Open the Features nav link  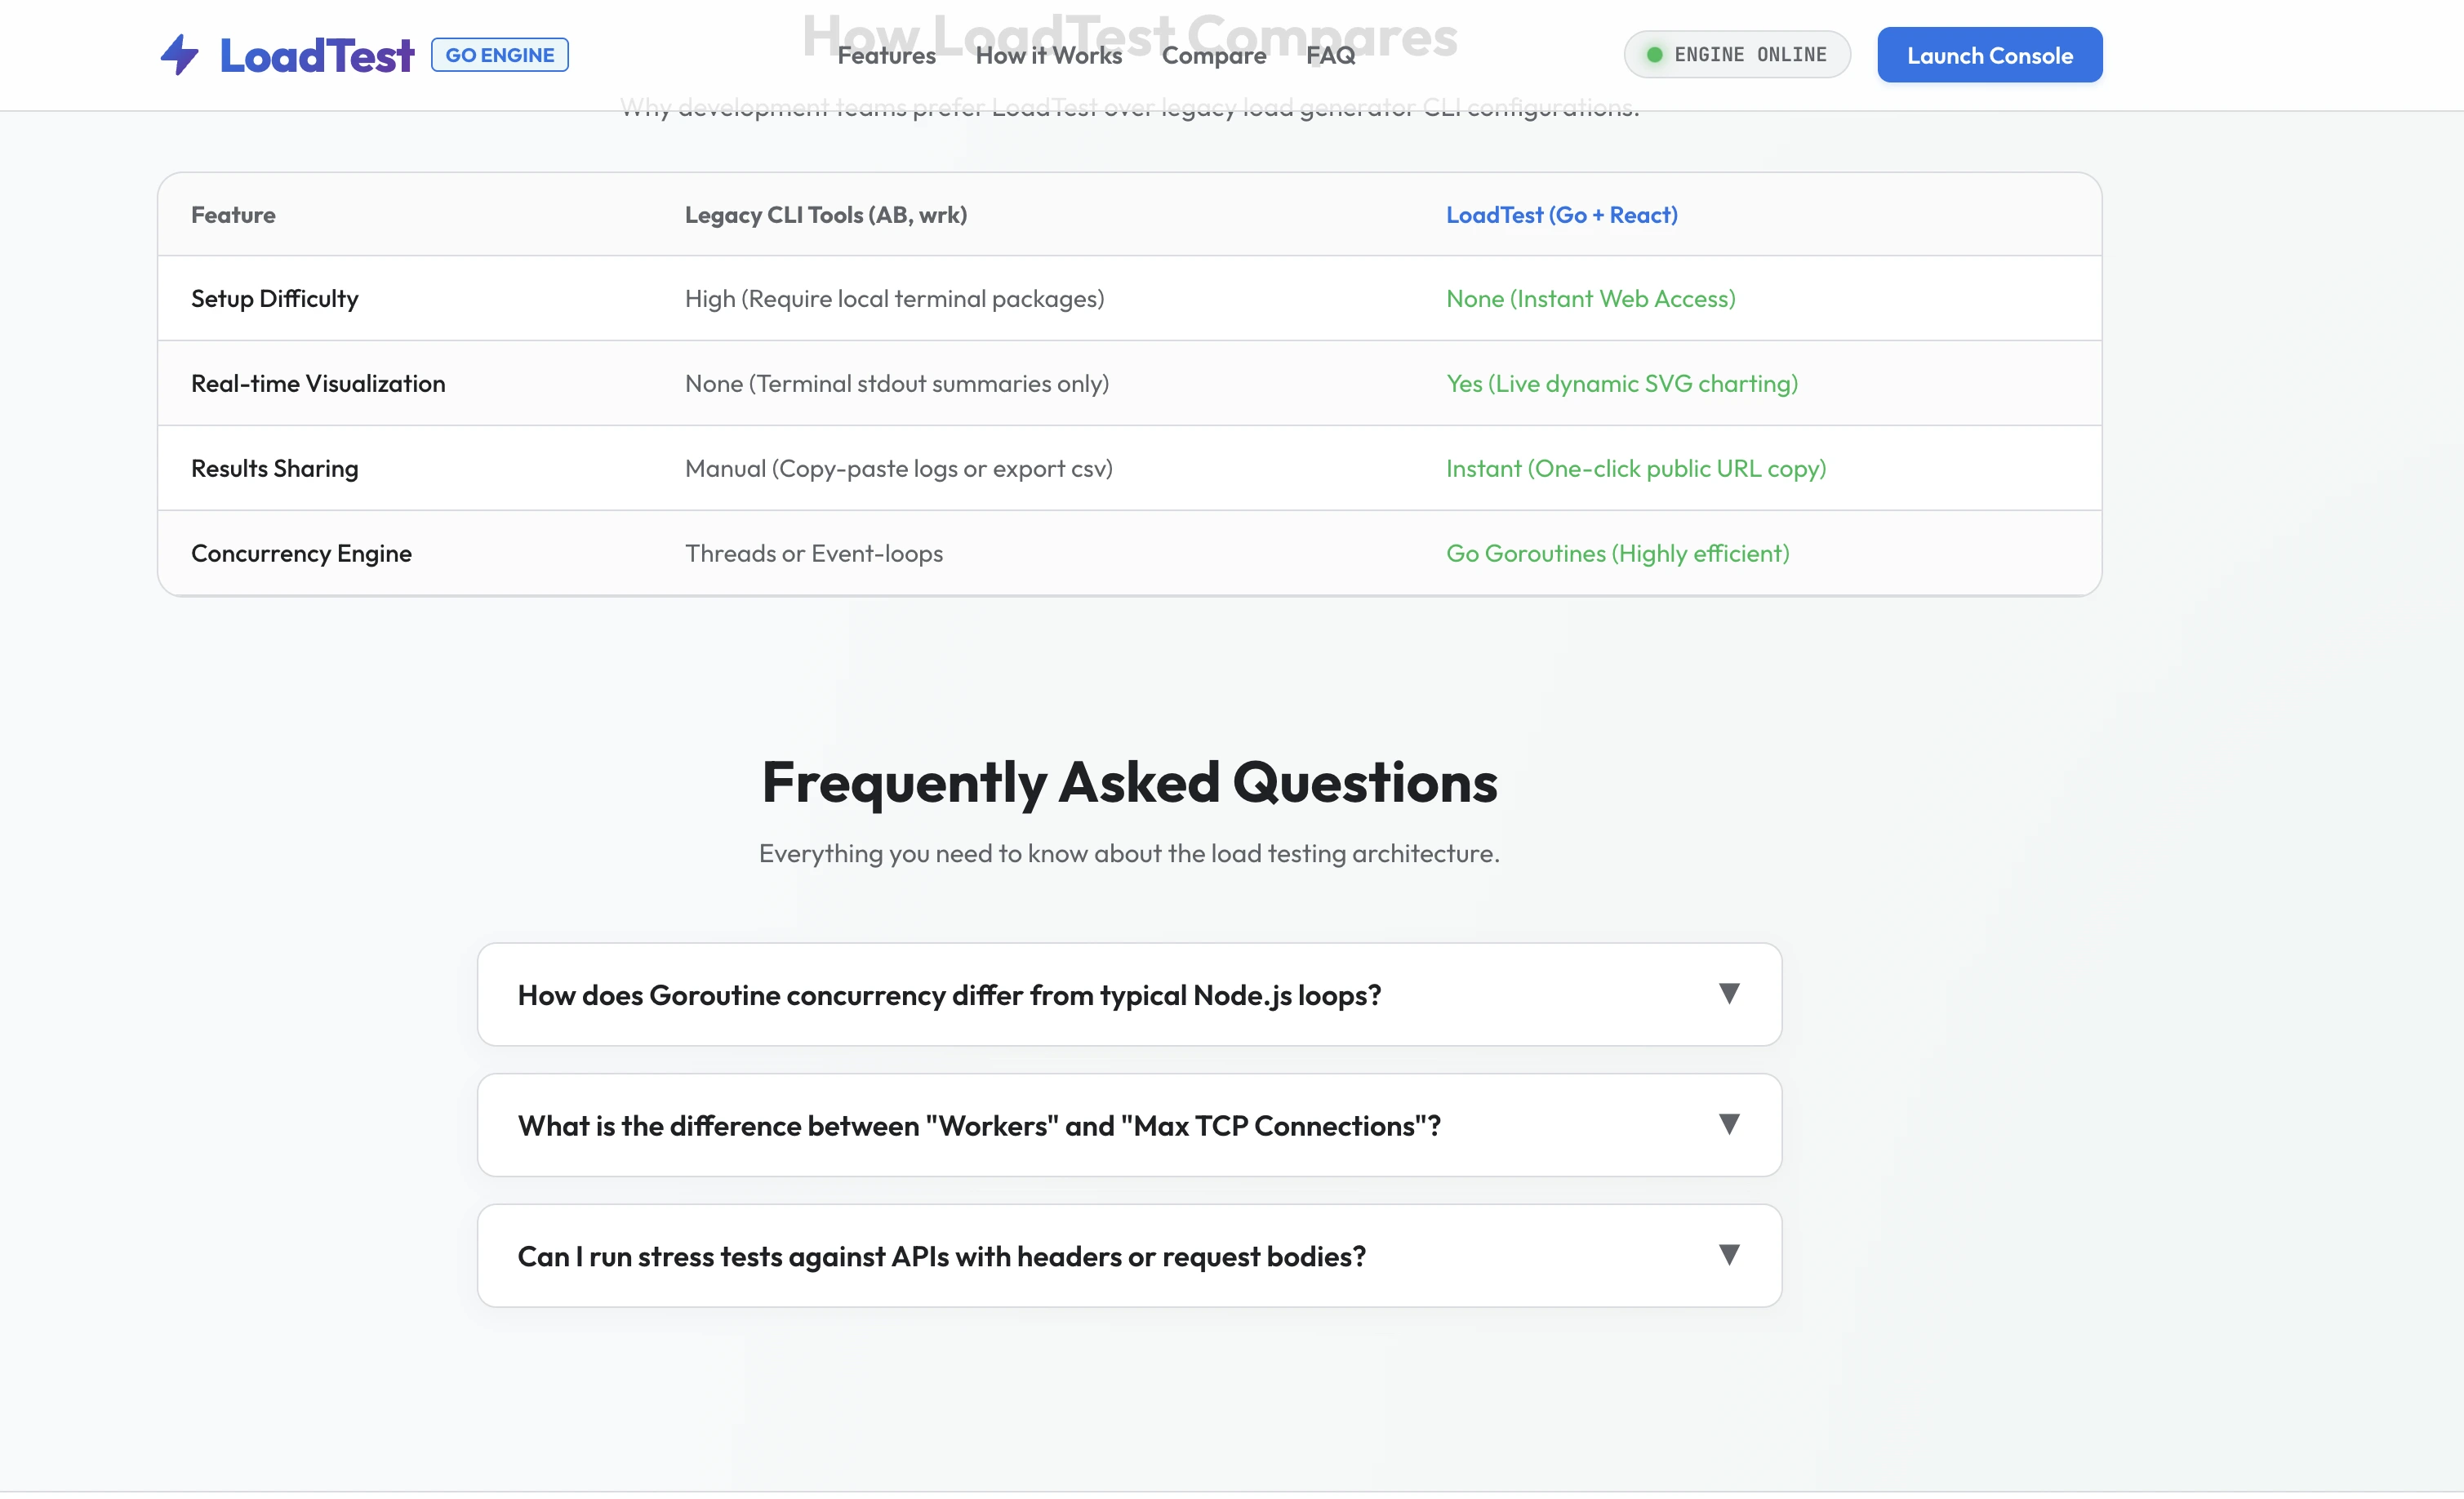886,55
